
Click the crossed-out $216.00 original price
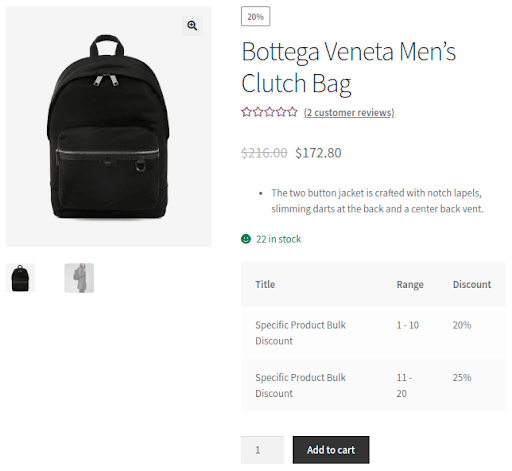(264, 153)
